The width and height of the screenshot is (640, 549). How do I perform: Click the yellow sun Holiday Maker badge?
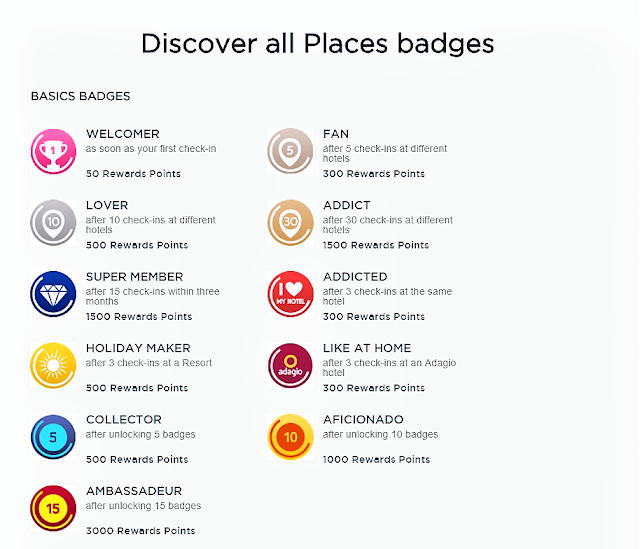[x=54, y=365]
